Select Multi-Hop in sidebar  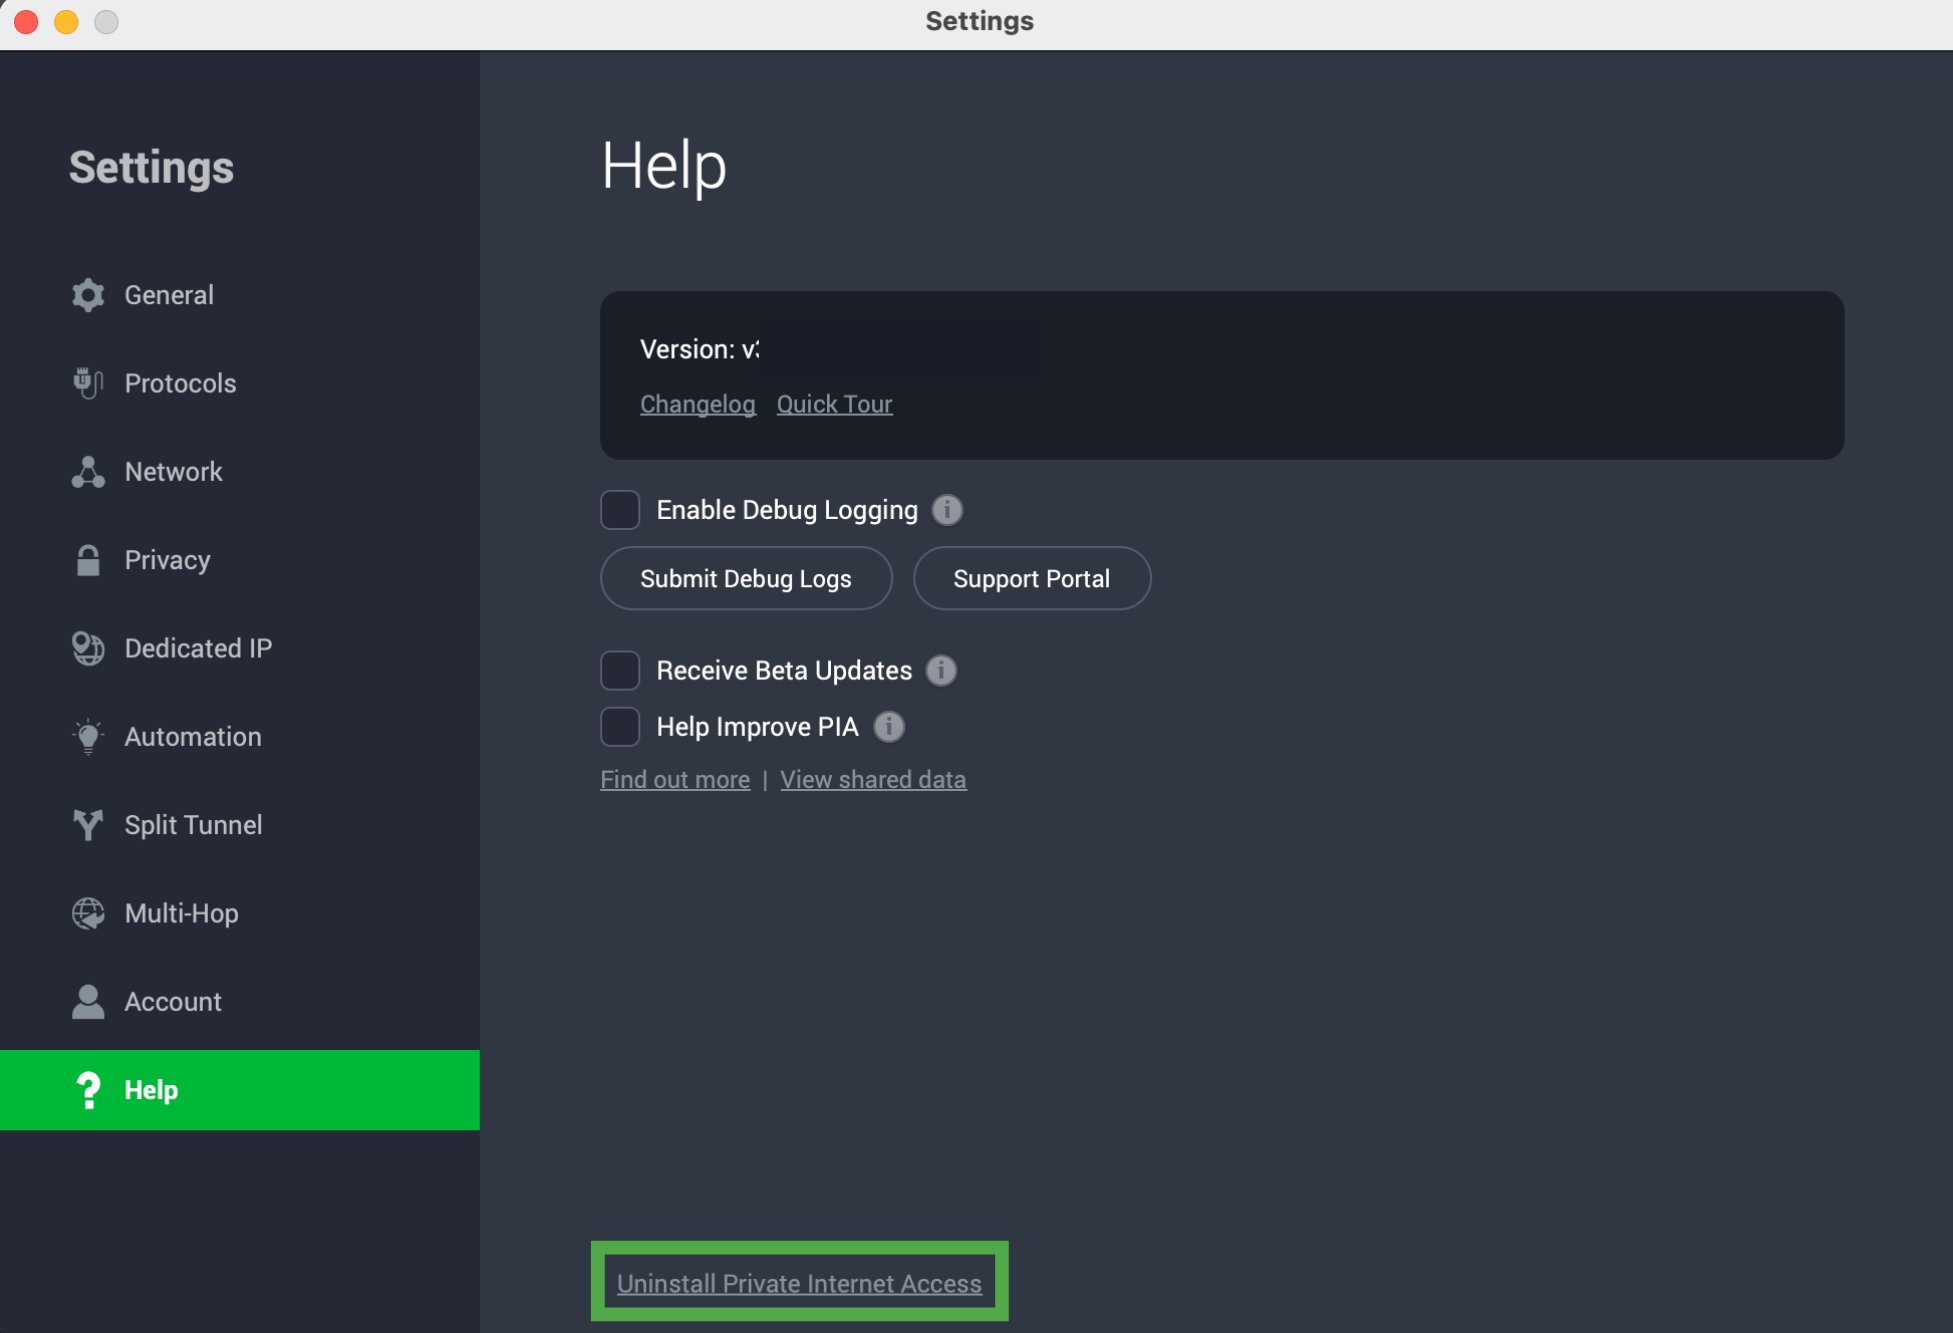tap(240, 913)
